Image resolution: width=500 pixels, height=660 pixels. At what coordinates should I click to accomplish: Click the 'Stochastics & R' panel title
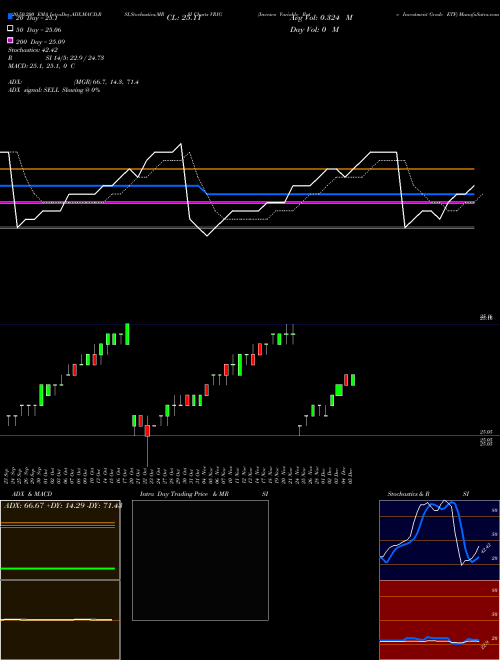click(408, 494)
